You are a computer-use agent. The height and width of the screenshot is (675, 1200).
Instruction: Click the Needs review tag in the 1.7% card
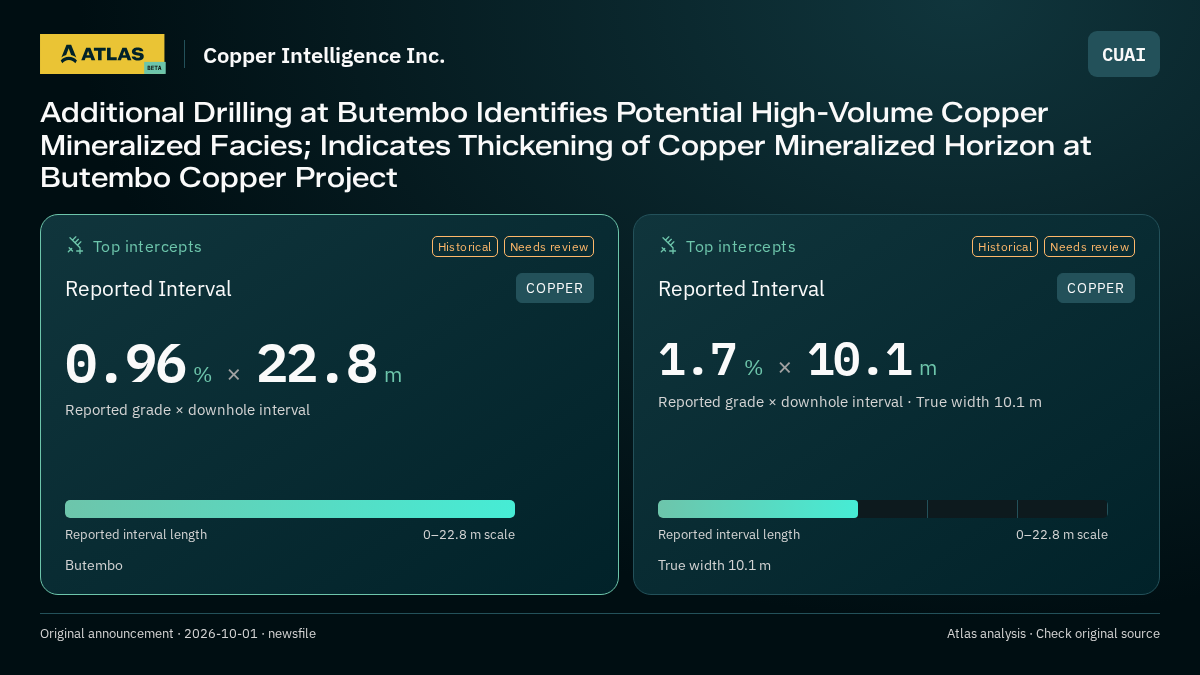[1089, 247]
